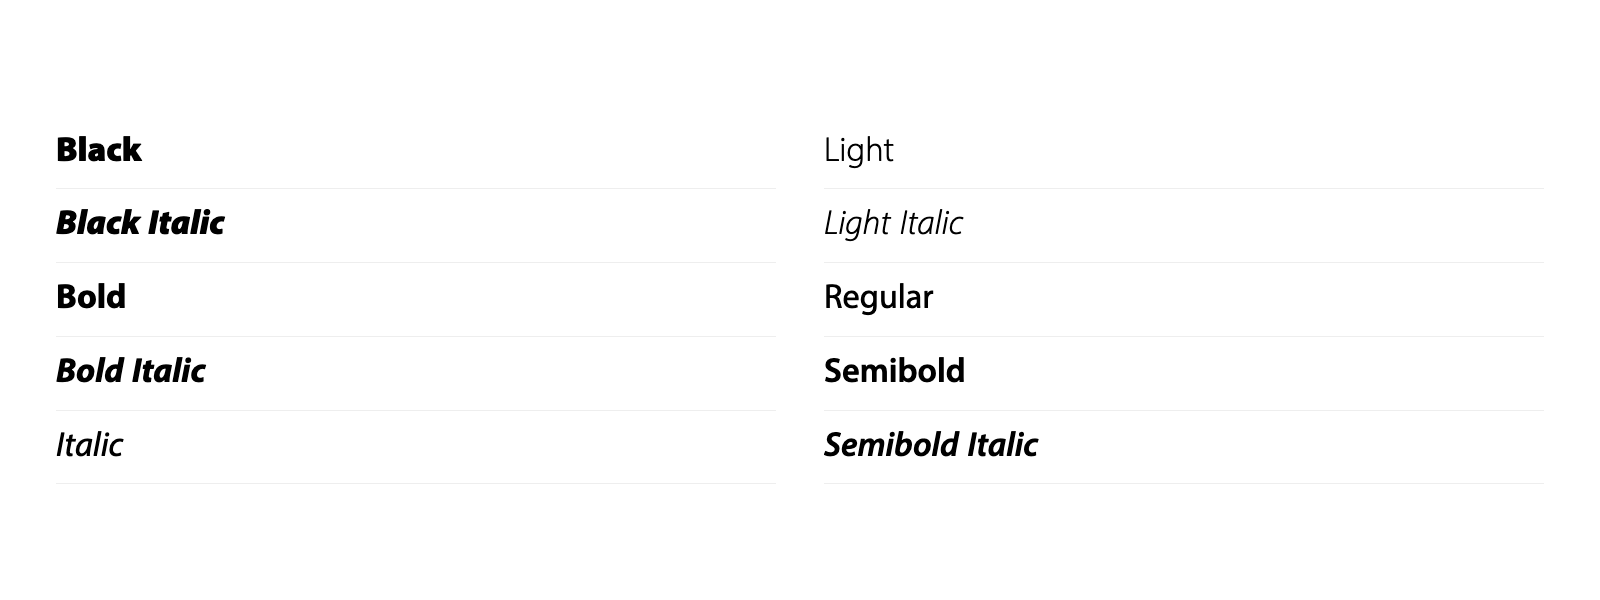This screenshot has height=600, width=1600.
Task: Select the Light Italic style
Action: pos(893,224)
